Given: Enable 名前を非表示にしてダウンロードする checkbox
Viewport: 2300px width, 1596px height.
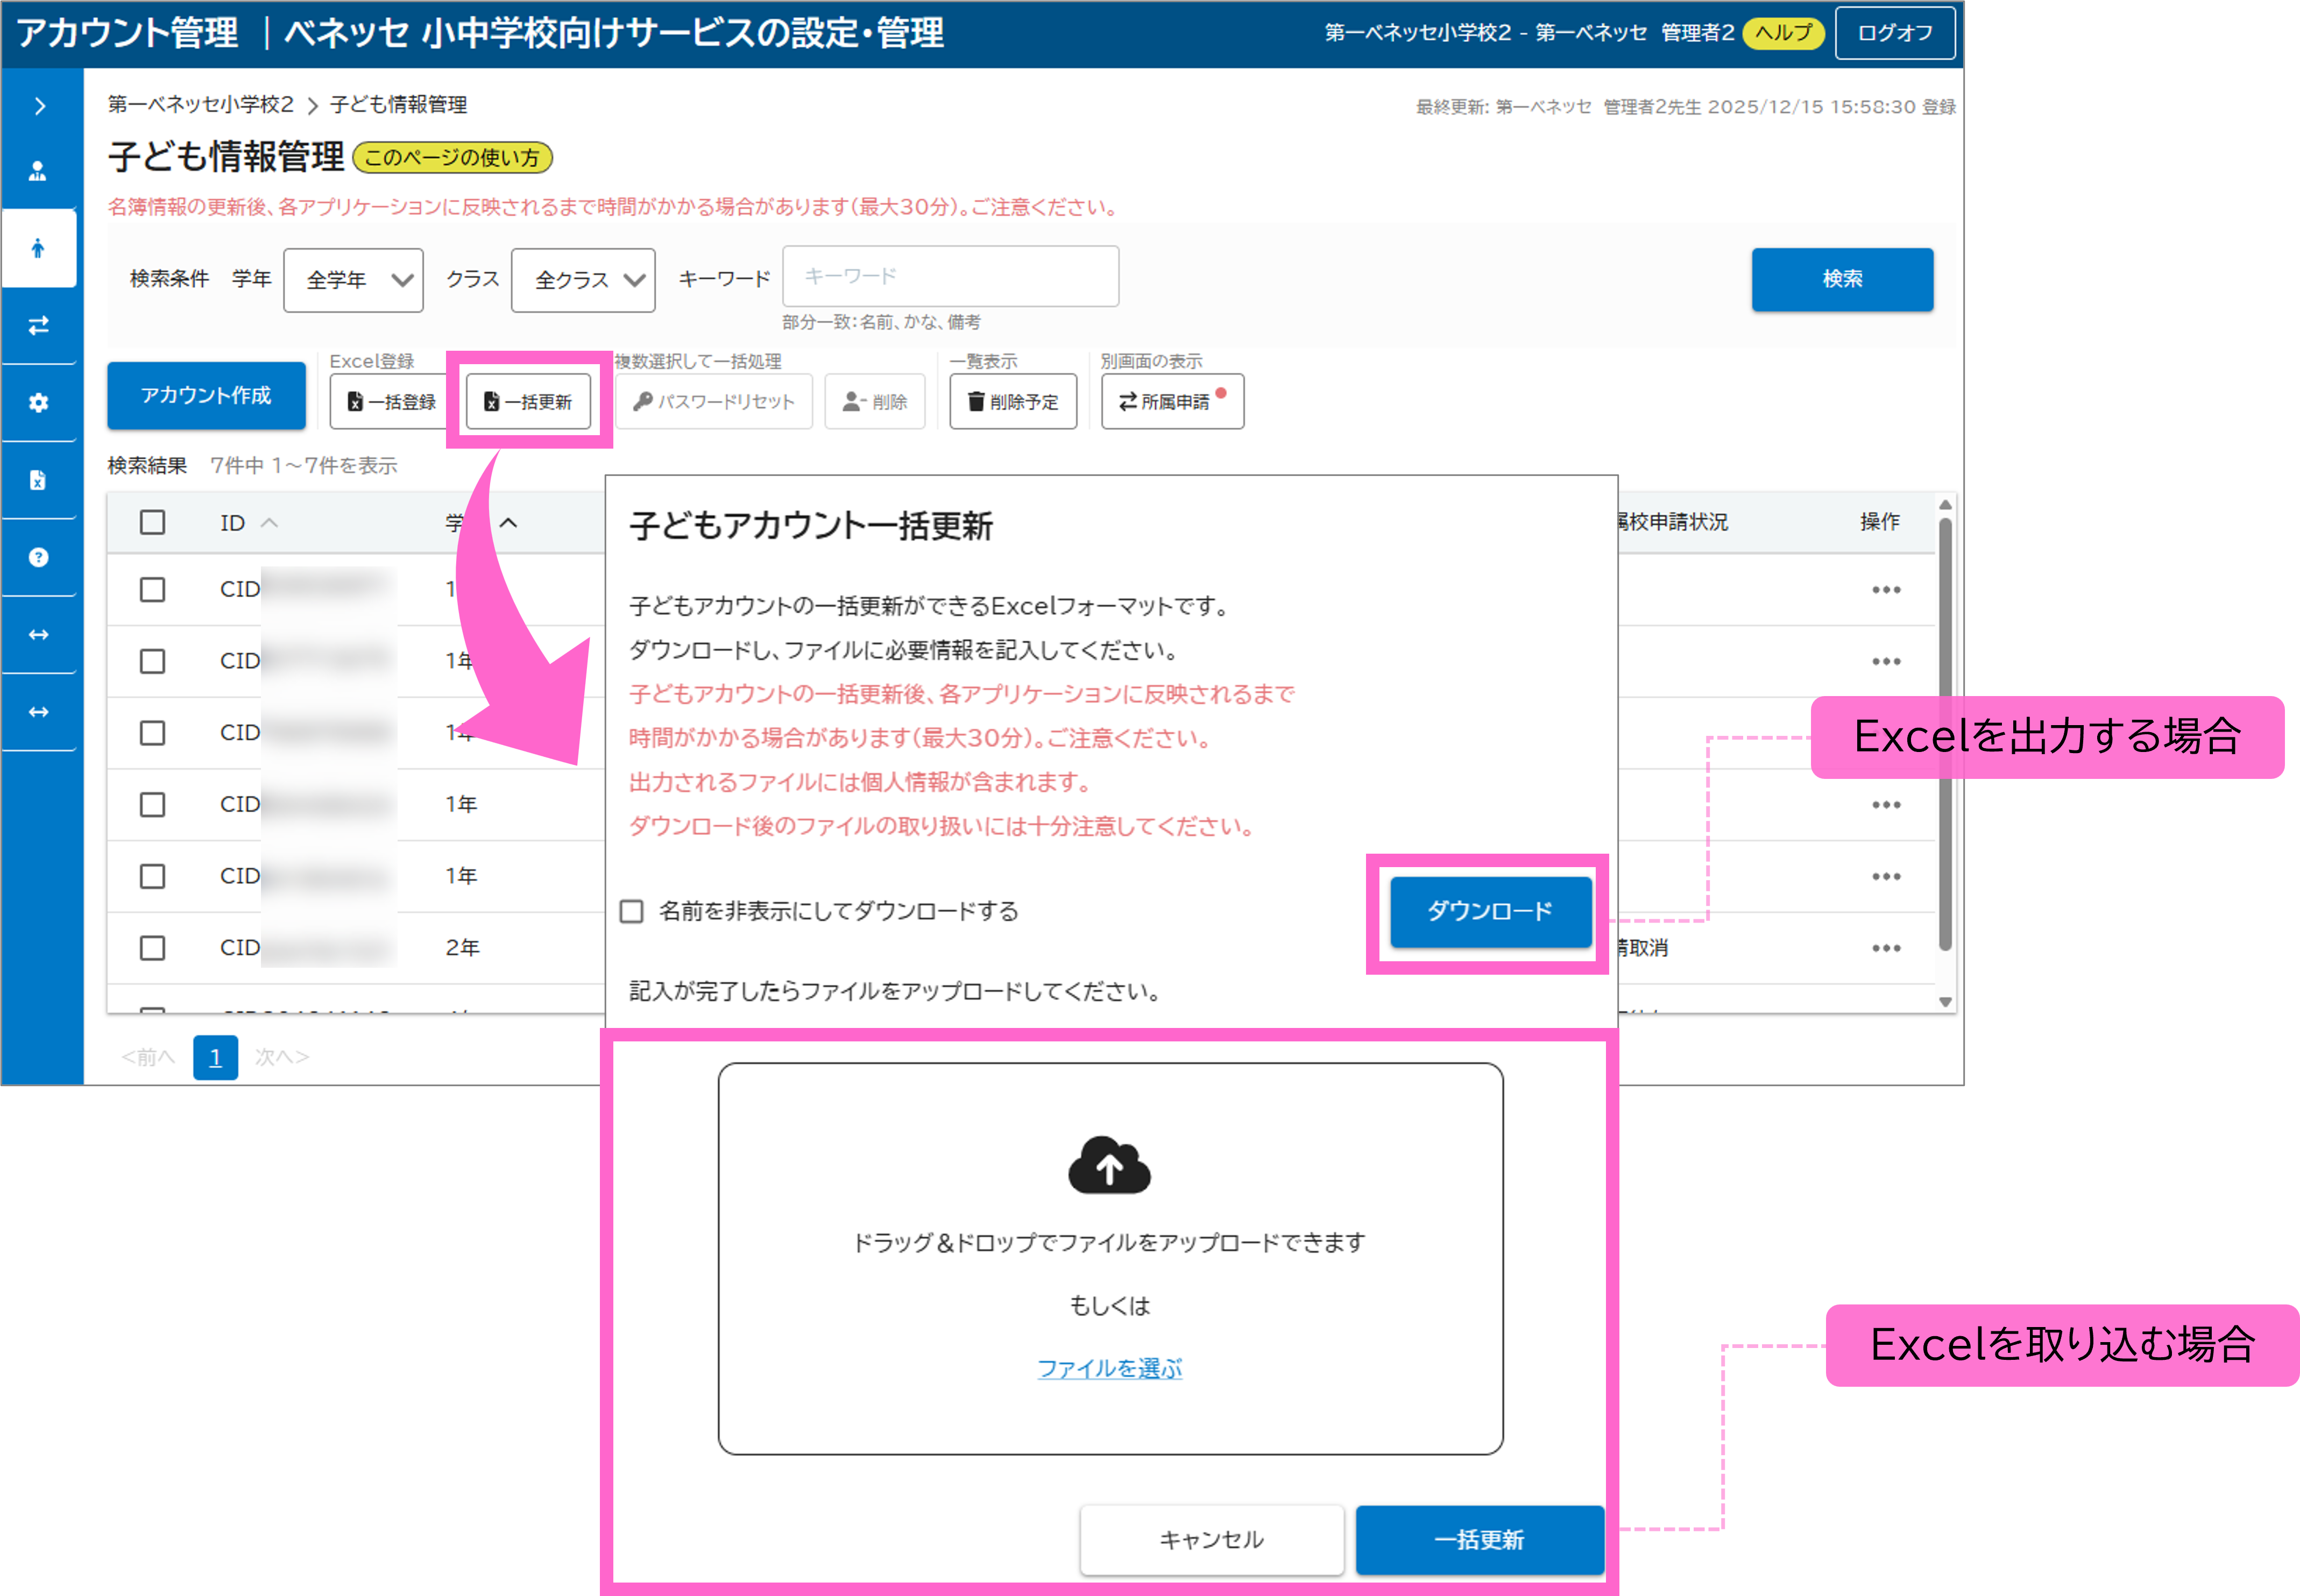Looking at the screenshot, I should pos(632,911).
